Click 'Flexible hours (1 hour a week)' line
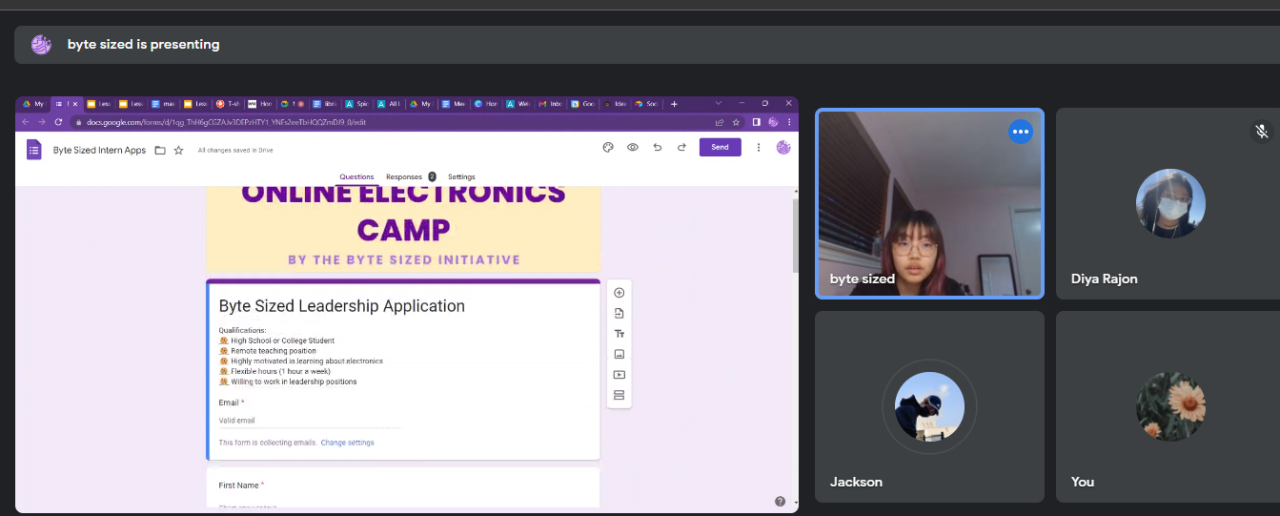1280x516 pixels. [x=283, y=371]
